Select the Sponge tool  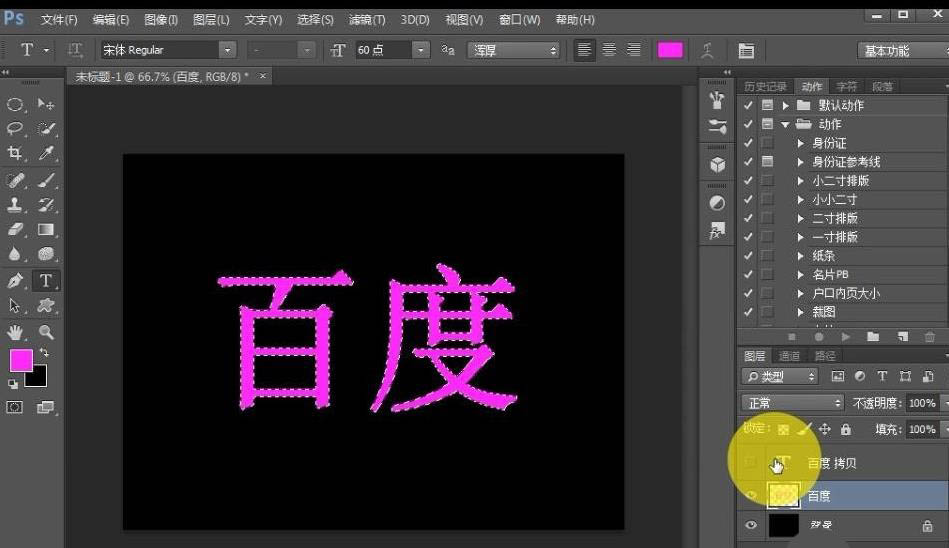46,254
